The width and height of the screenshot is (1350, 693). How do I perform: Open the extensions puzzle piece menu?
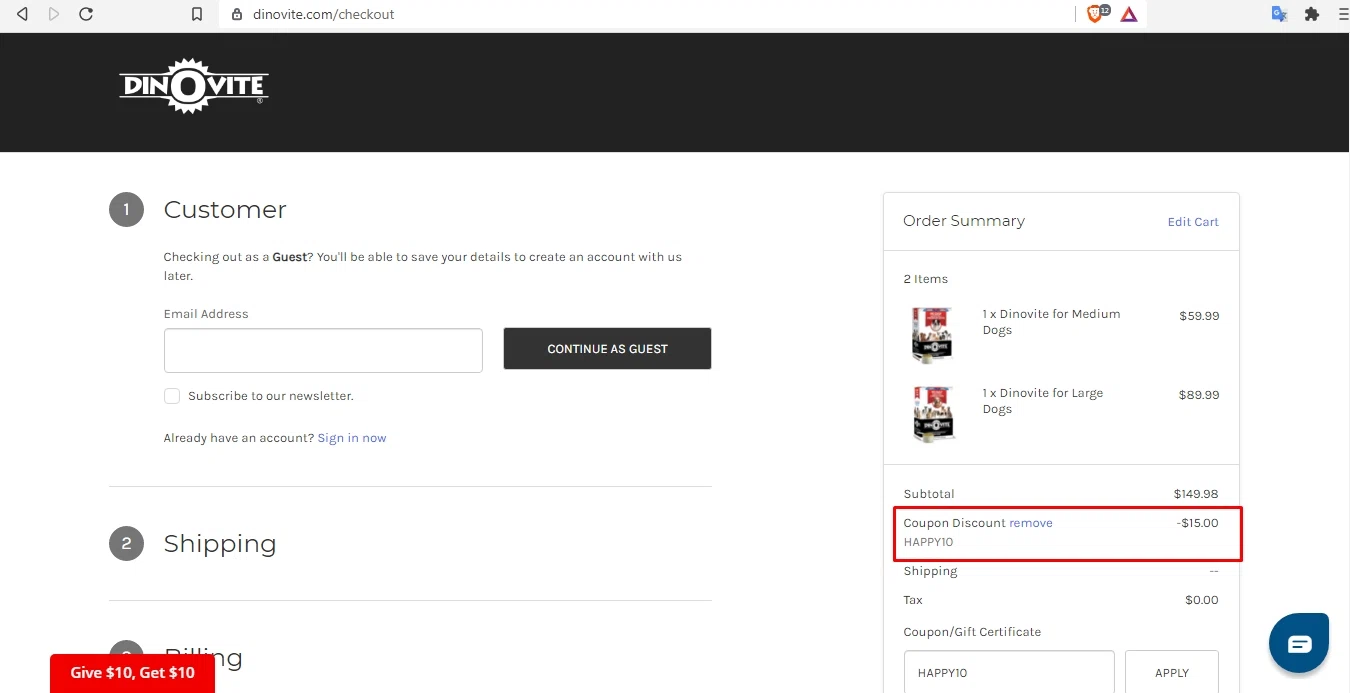click(1312, 14)
